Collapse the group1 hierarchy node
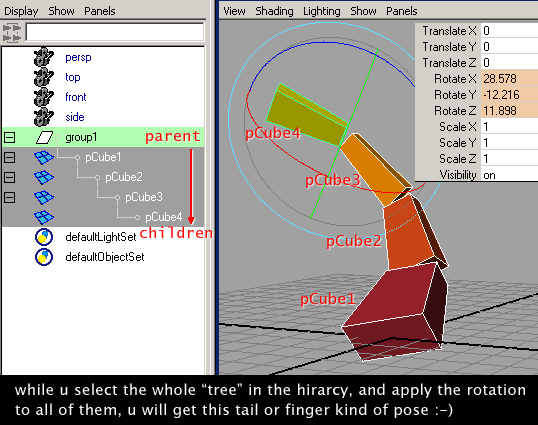Screen dimensions: 538x425 pos(10,138)
